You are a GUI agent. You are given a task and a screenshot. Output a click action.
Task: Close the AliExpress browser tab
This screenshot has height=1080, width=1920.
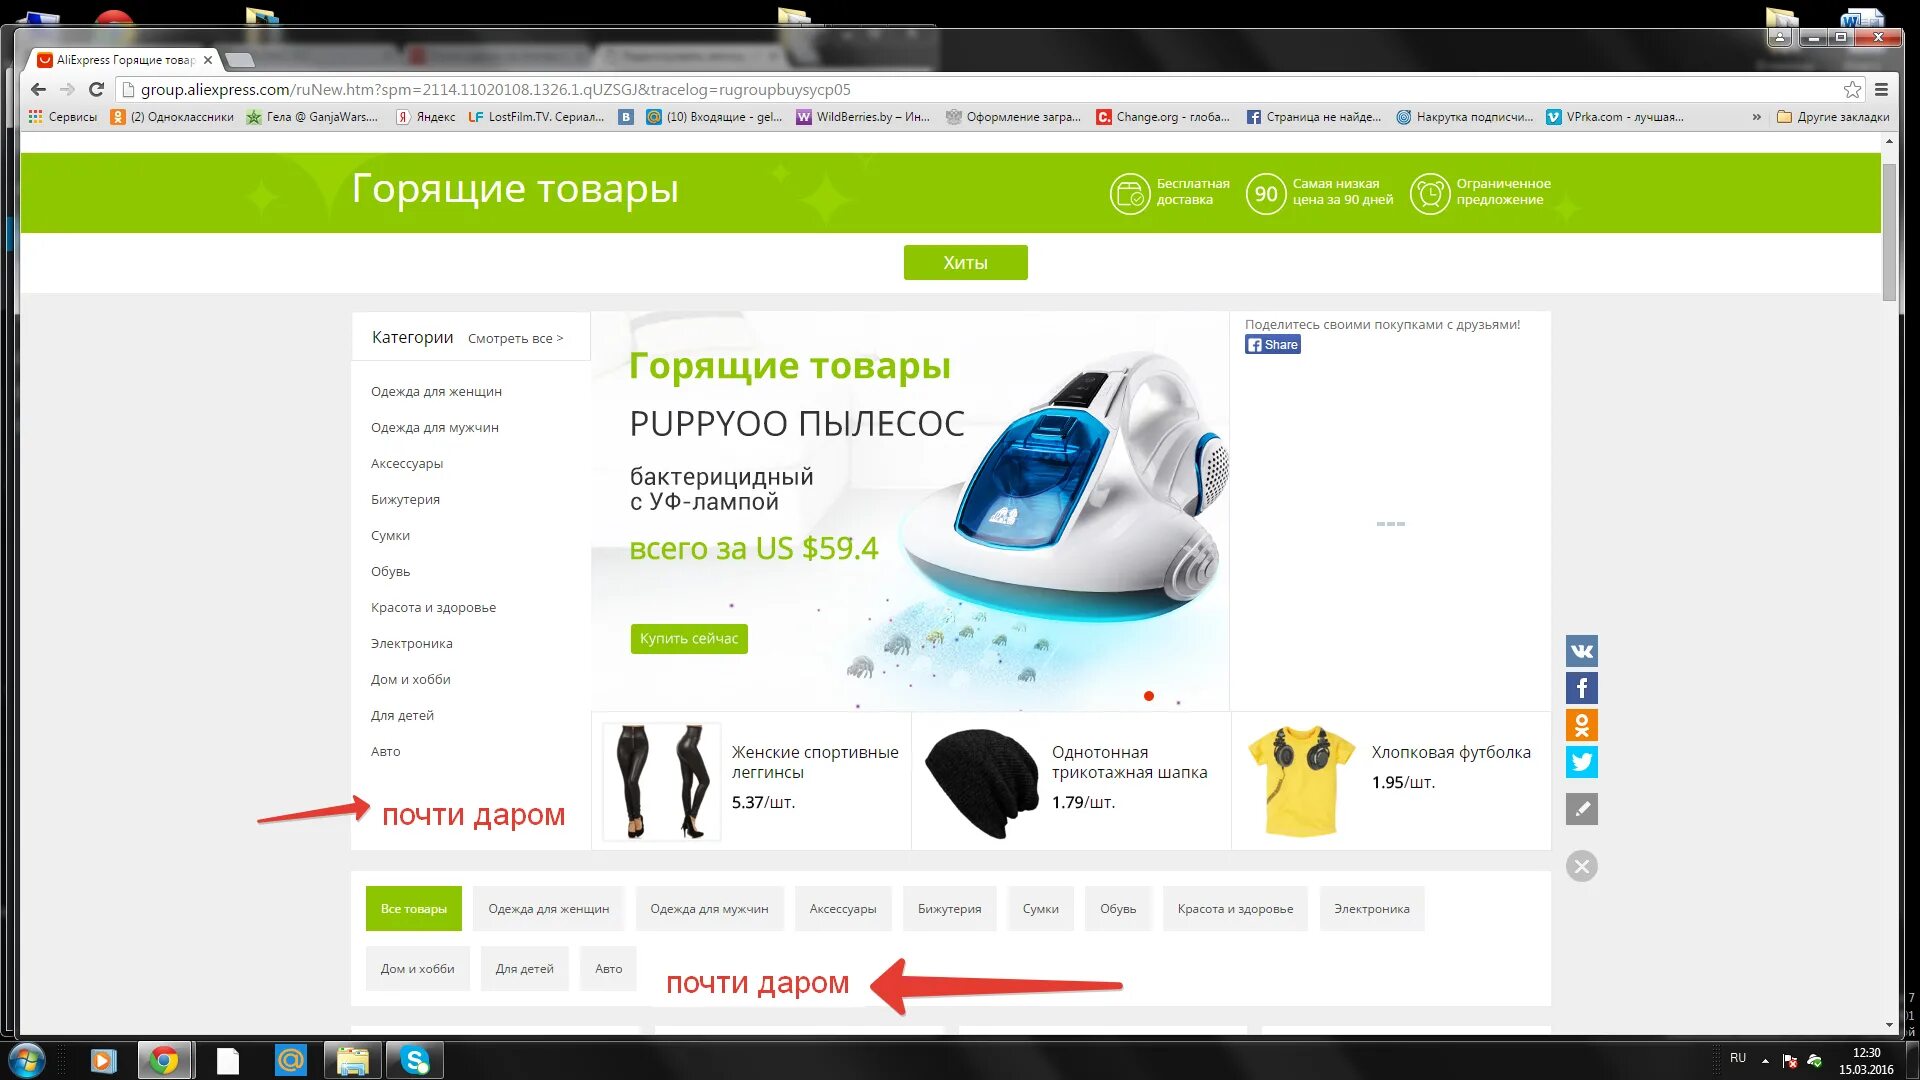click(207, 60)
